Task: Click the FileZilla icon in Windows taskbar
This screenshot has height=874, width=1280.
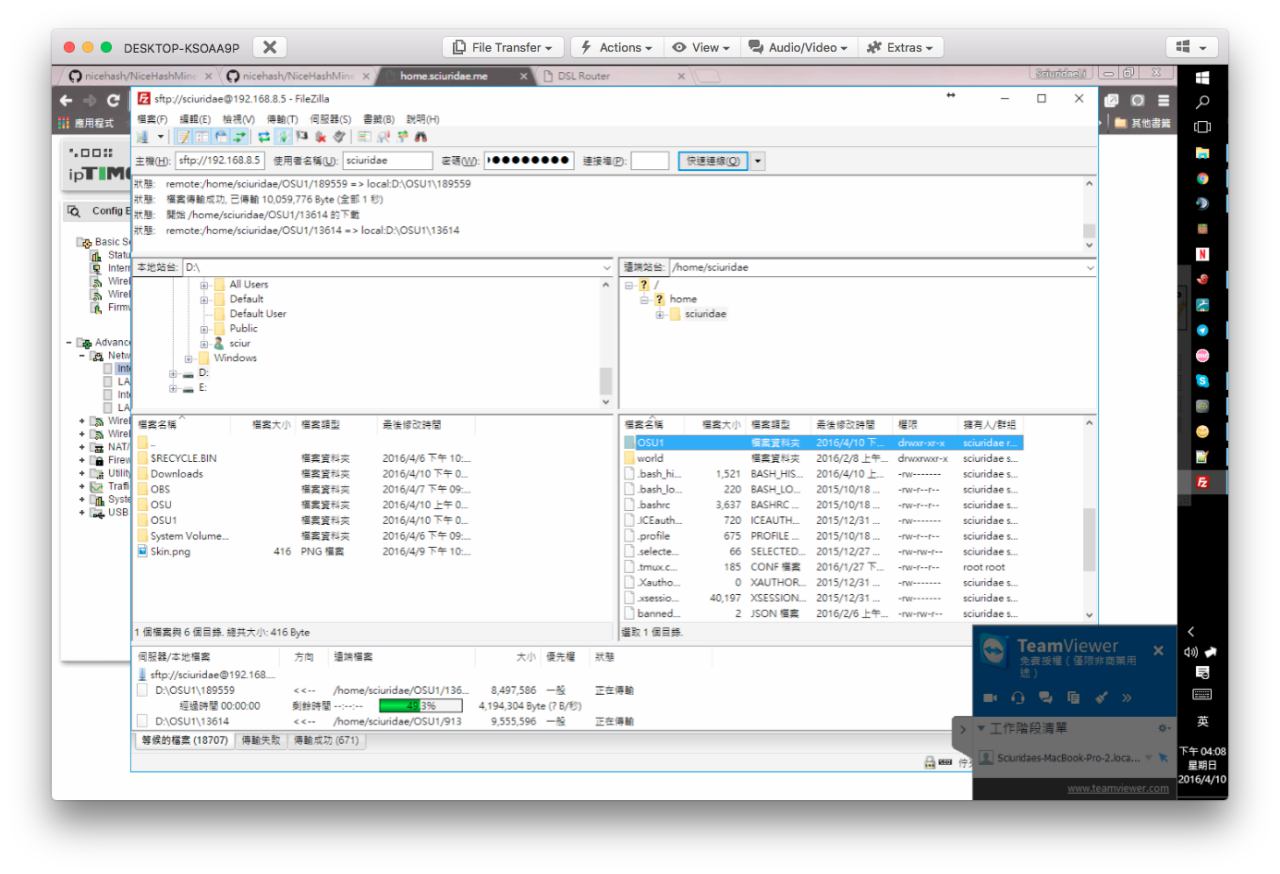Action: [1202, 481]
